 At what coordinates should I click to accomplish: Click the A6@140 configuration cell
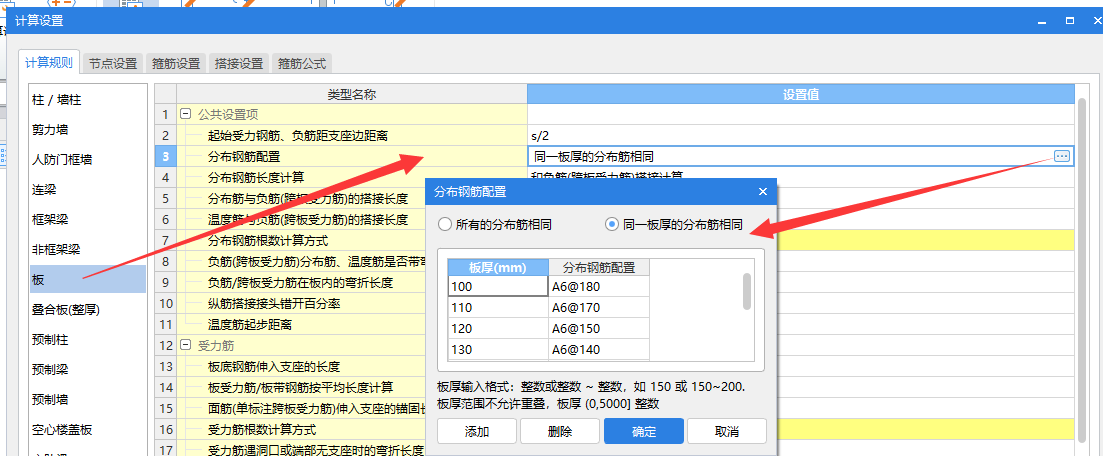(599, 350)
